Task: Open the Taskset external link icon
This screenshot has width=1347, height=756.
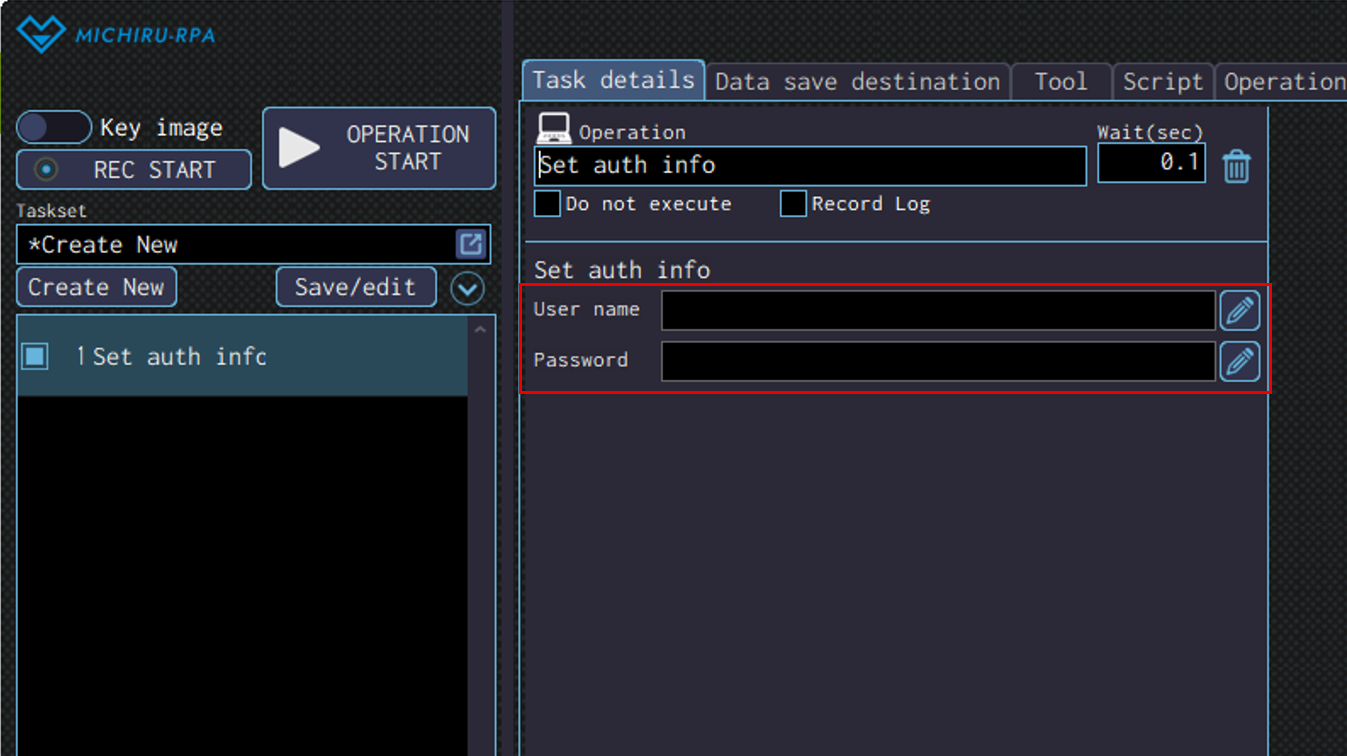Action: tap(470, 244)
